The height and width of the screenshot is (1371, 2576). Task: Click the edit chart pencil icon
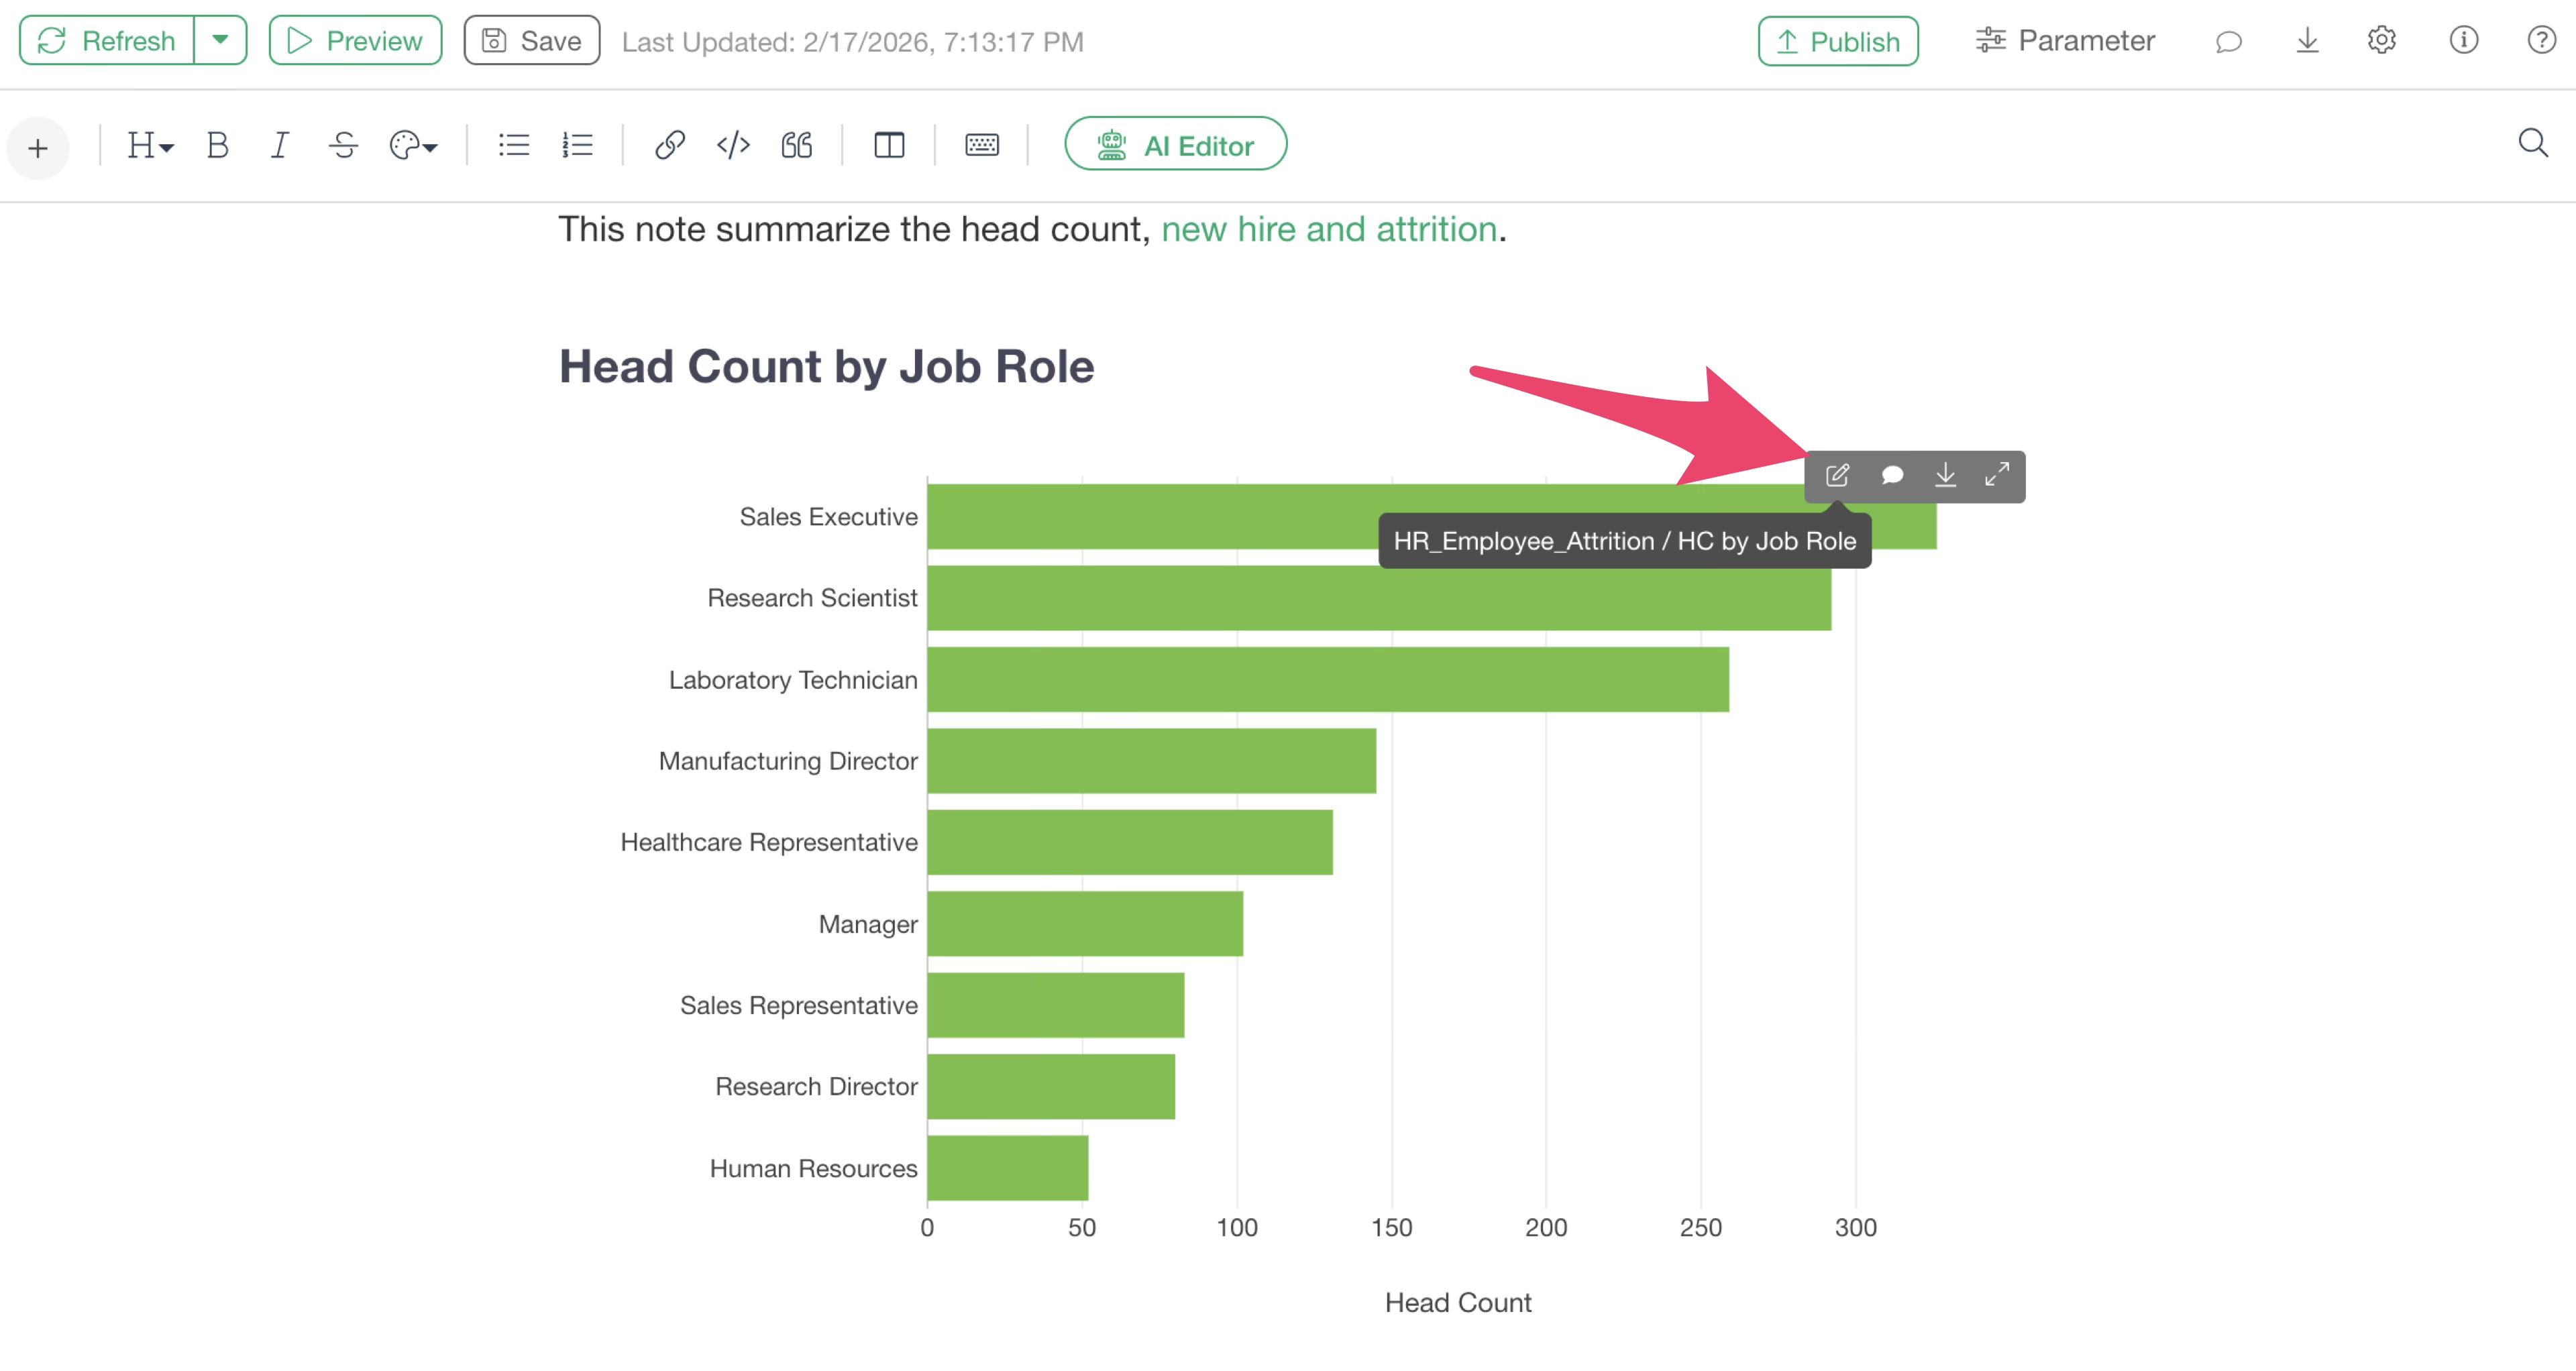(1837, 475)
